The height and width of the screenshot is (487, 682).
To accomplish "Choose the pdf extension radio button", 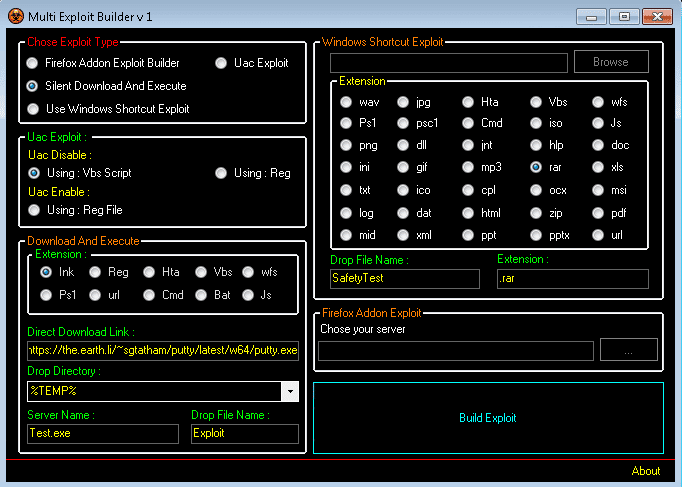I will pos(599,213).
